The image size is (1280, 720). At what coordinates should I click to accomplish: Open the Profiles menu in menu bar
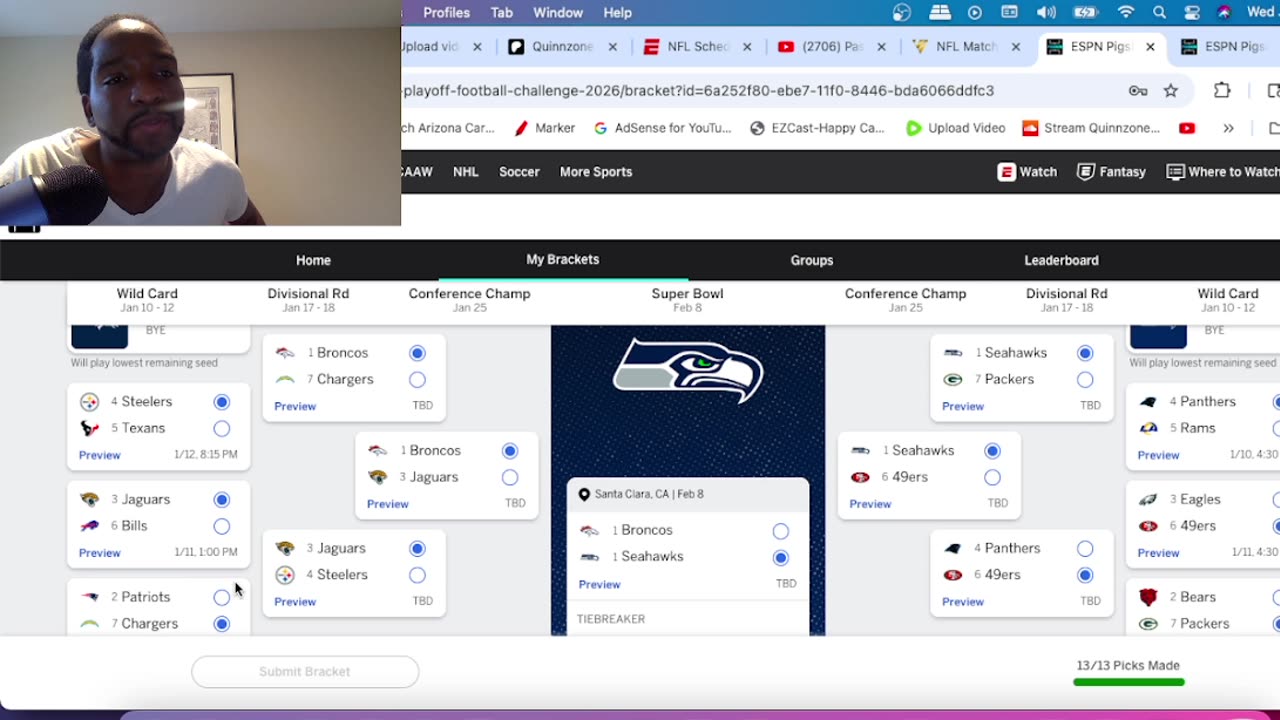pyautogui.click(x=446, y=13)
